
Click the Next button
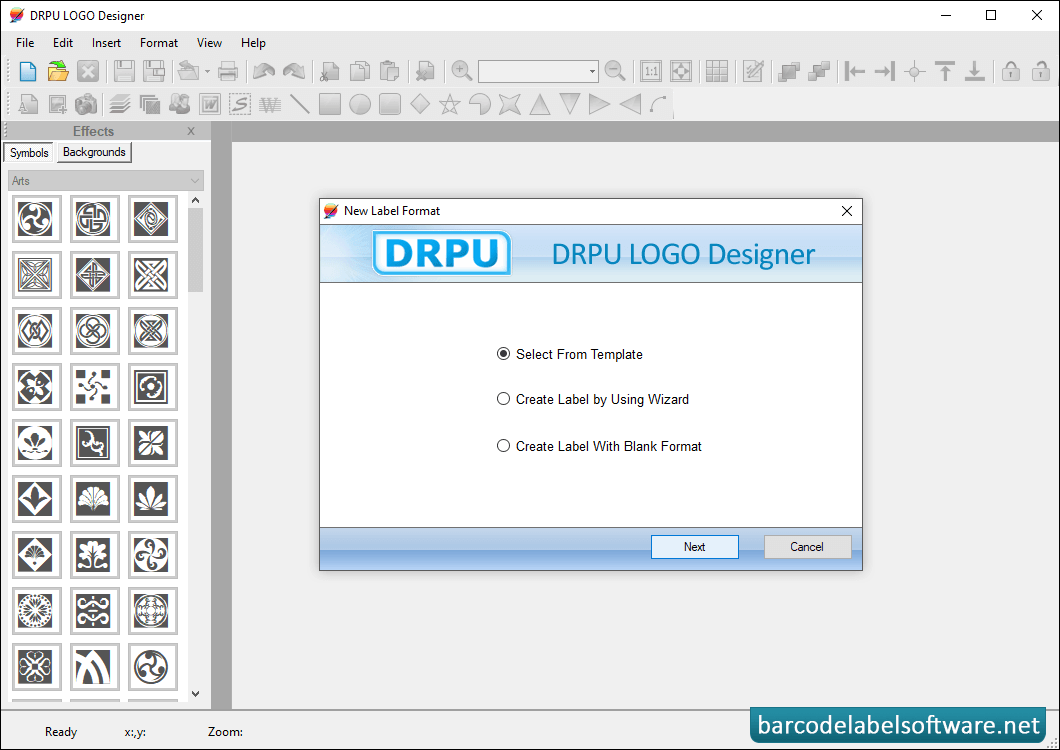[694, 547]
